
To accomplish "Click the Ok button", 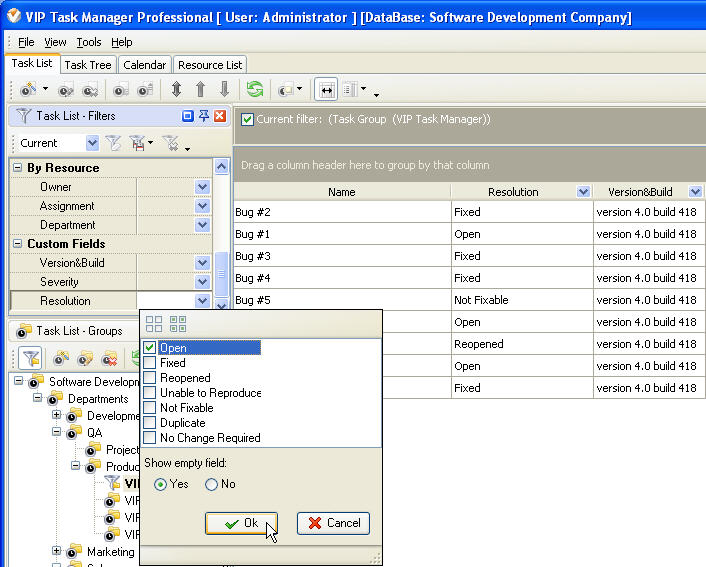I will point(241,523).
